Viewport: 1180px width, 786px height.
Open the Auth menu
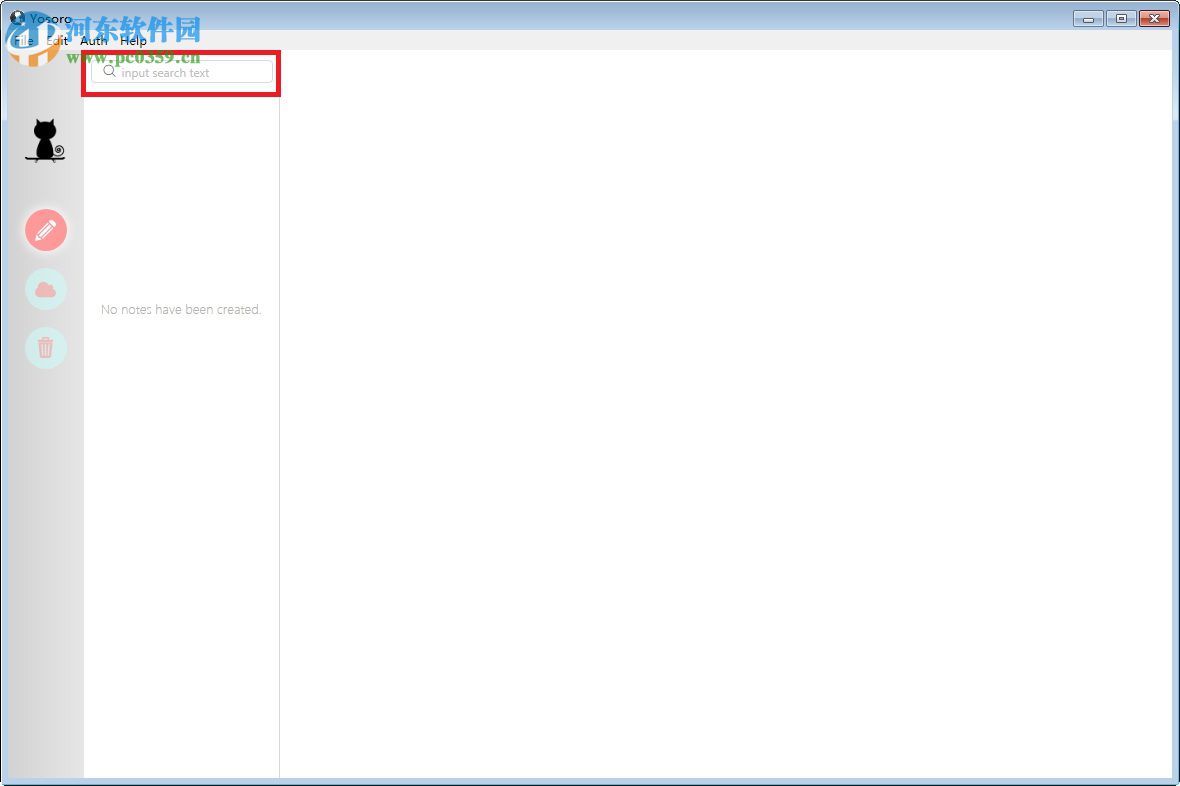pyautogui.click(x=94, y=41)
